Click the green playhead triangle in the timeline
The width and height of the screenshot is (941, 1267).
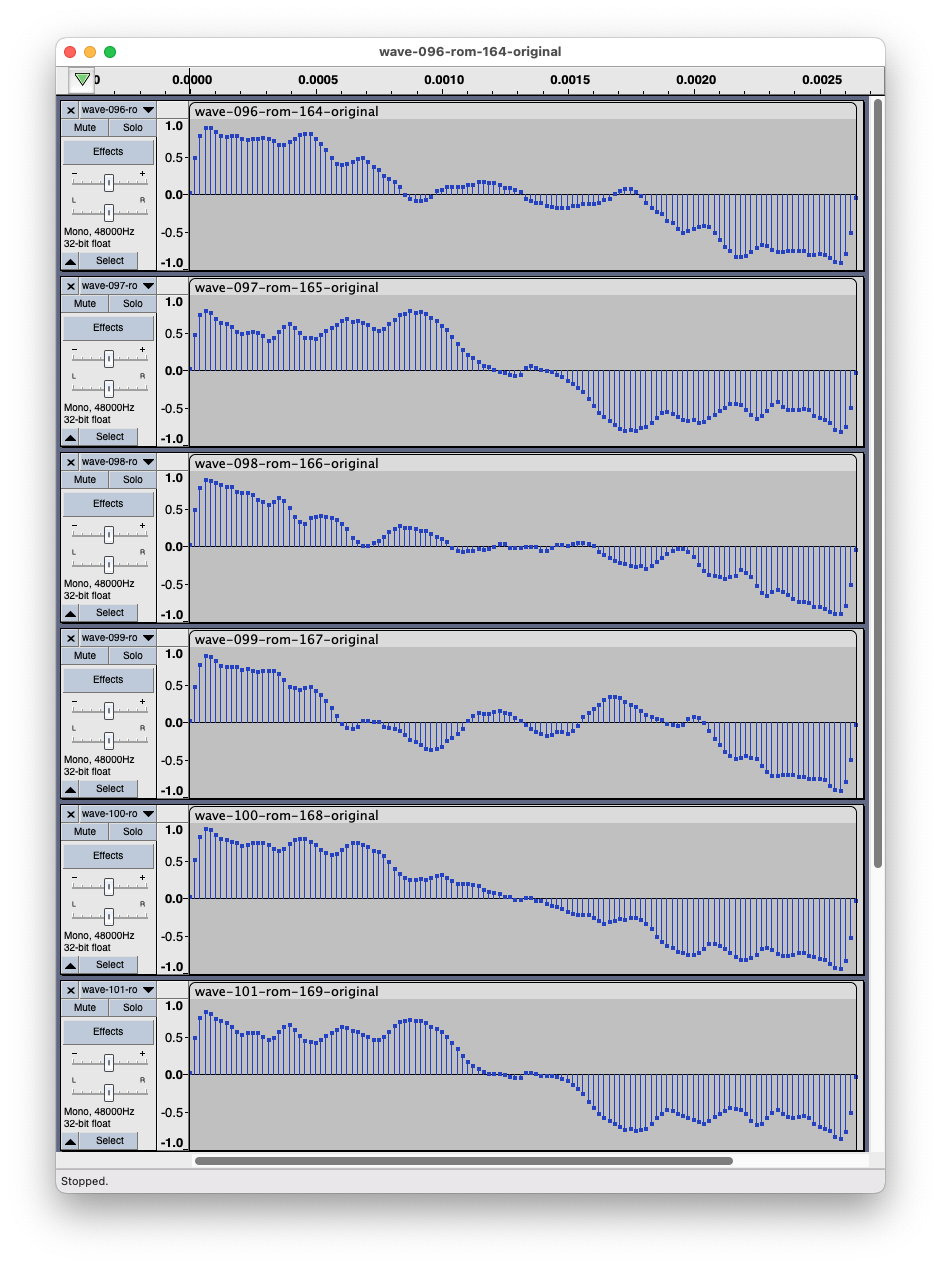tap(82, 79)
